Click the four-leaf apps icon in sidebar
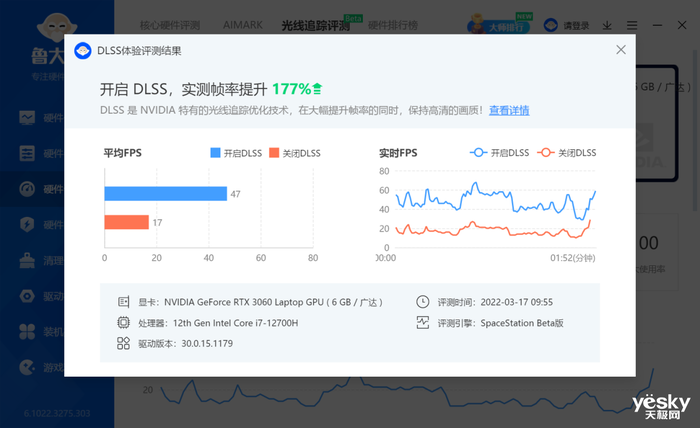This screenshot has width=700, height=428. pos(27,332)
